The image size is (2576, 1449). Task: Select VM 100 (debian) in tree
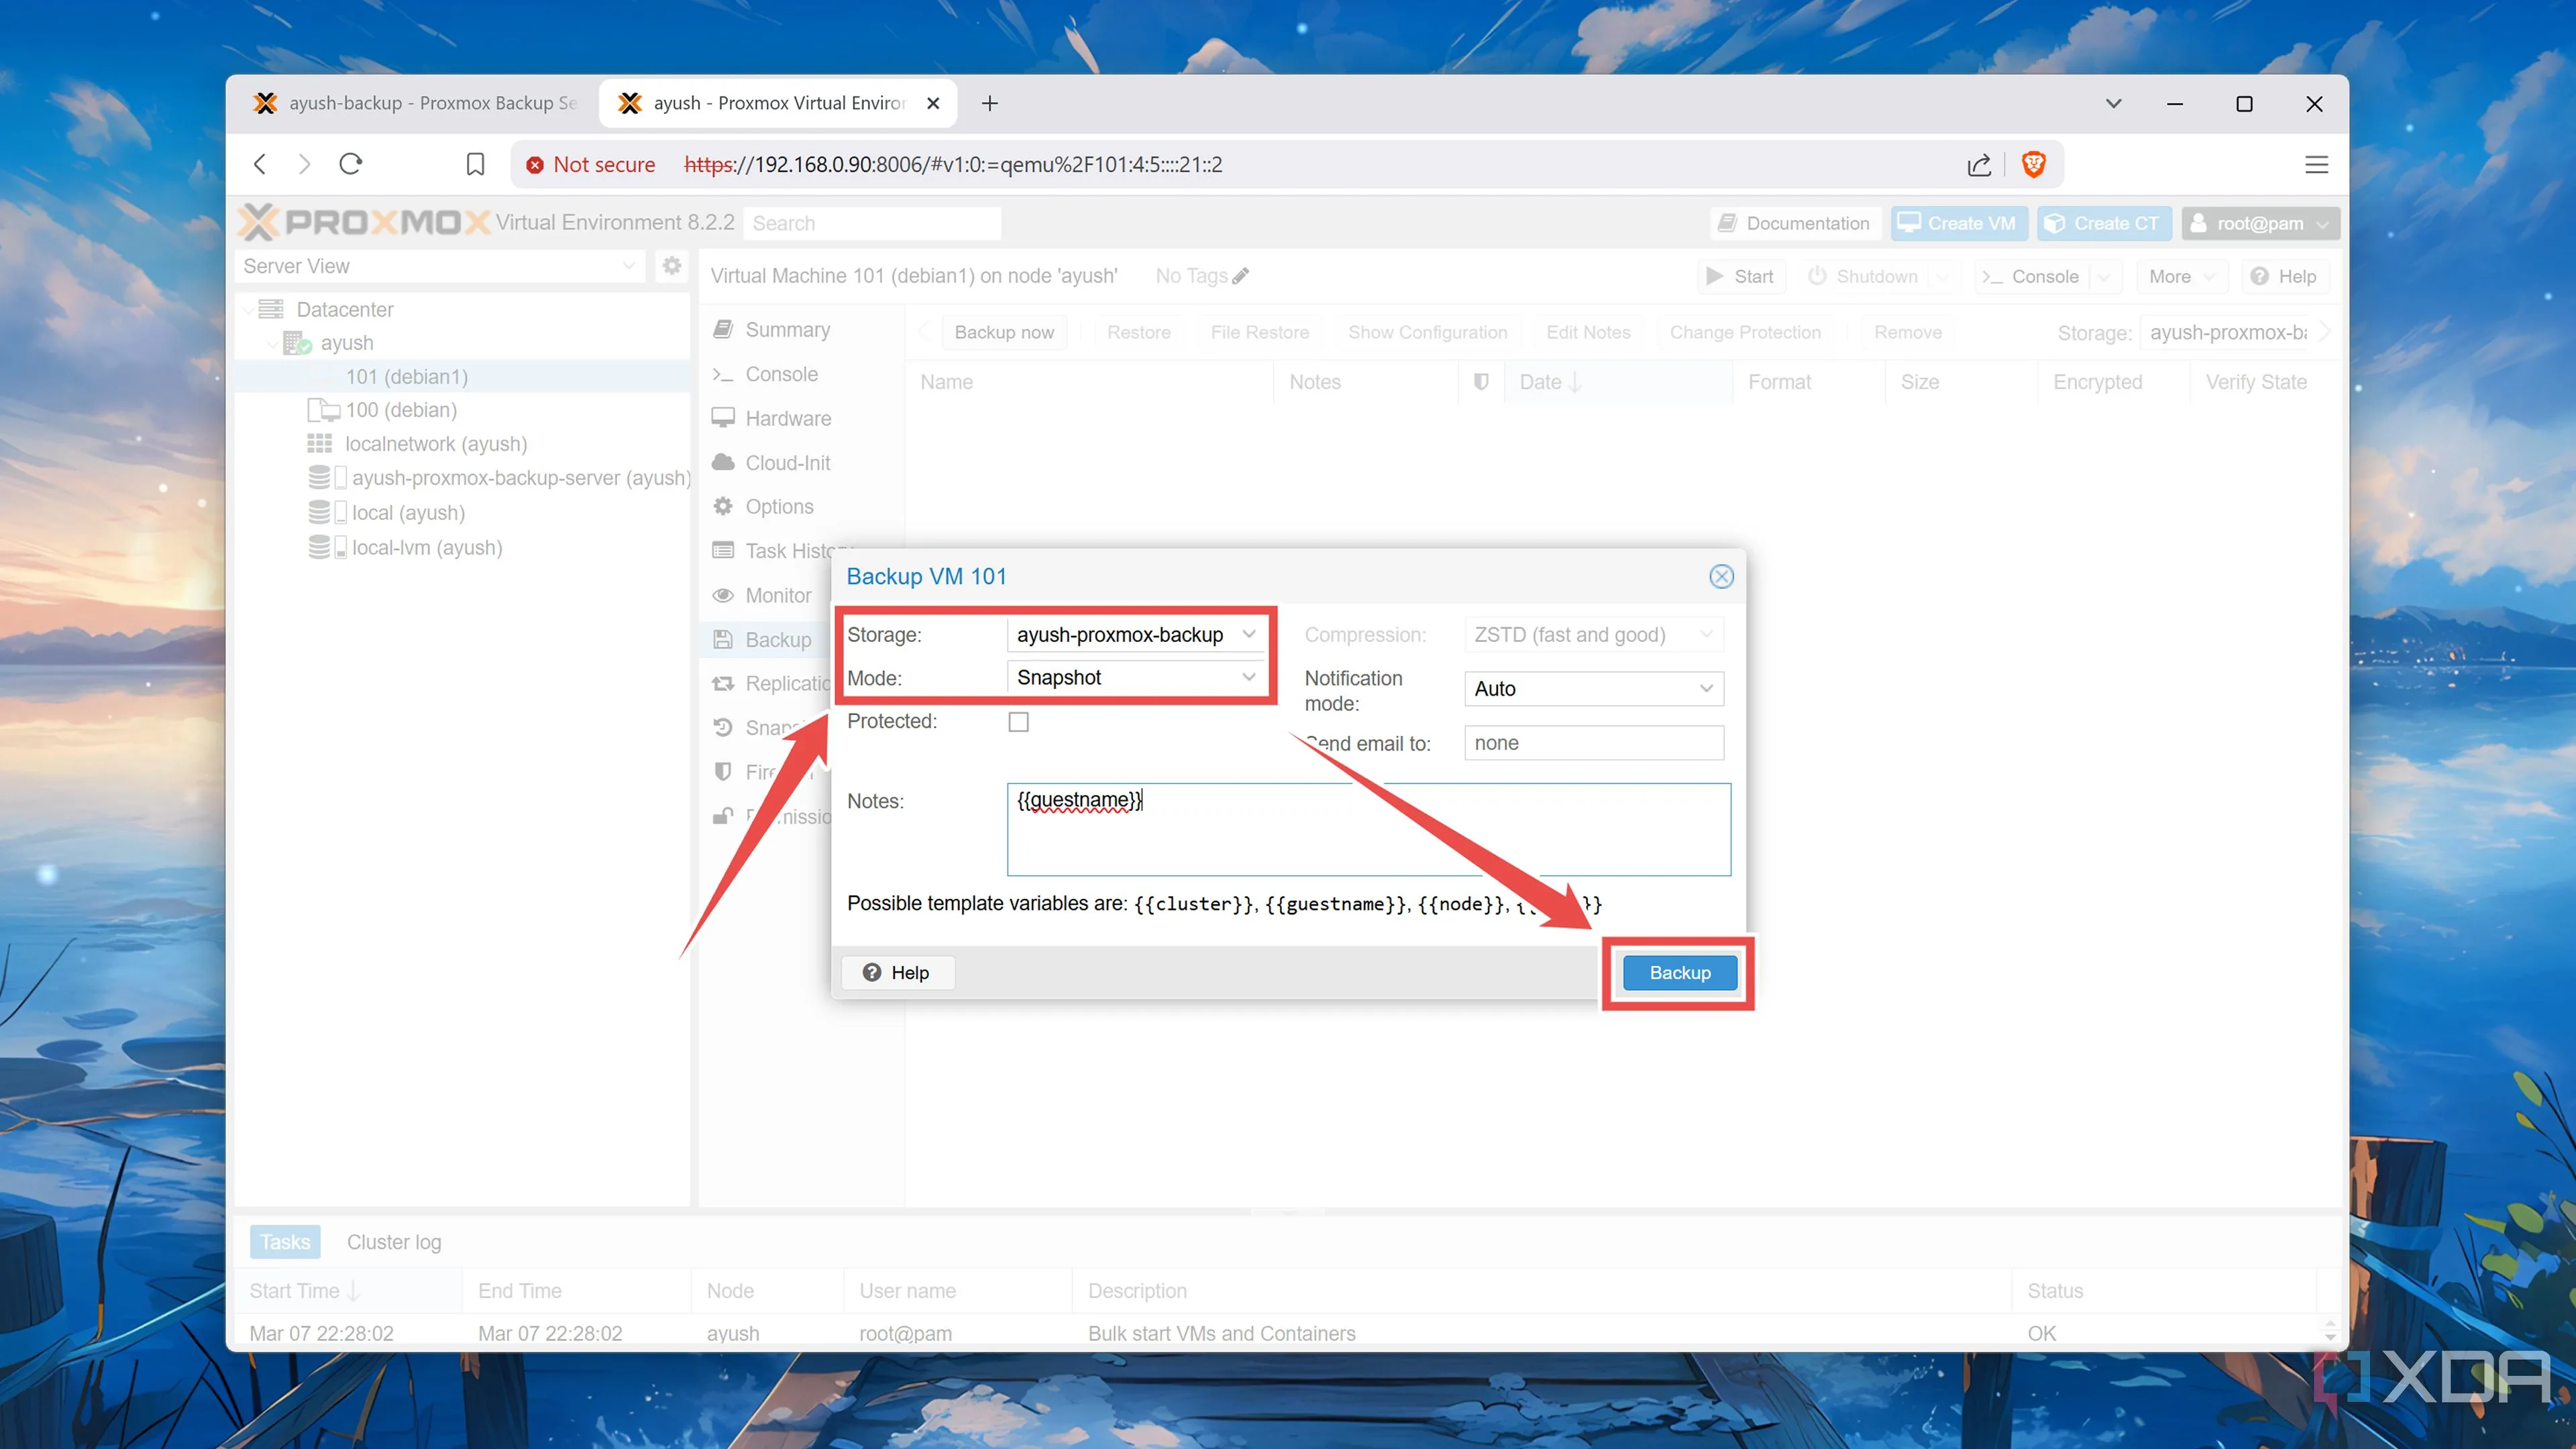(x=400, y=410)
